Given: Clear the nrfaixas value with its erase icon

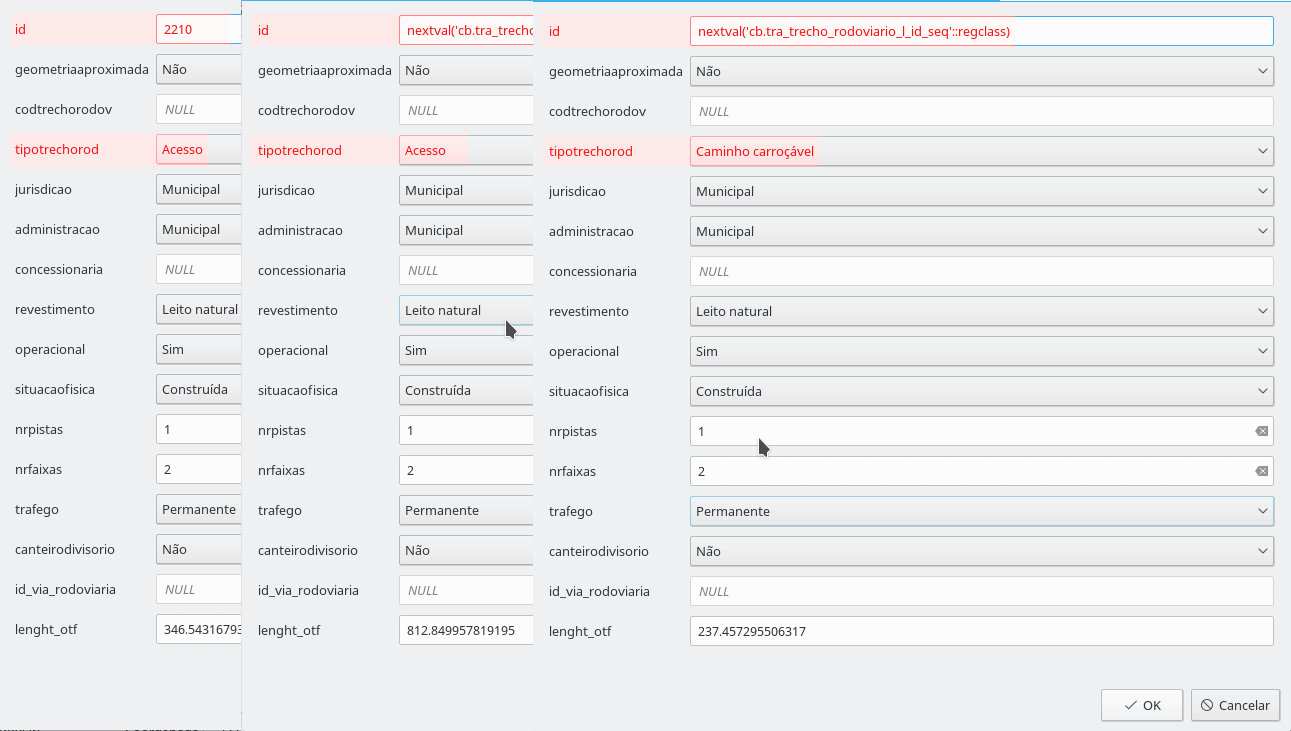Looking at the screenshot, I should (1261, 471).
